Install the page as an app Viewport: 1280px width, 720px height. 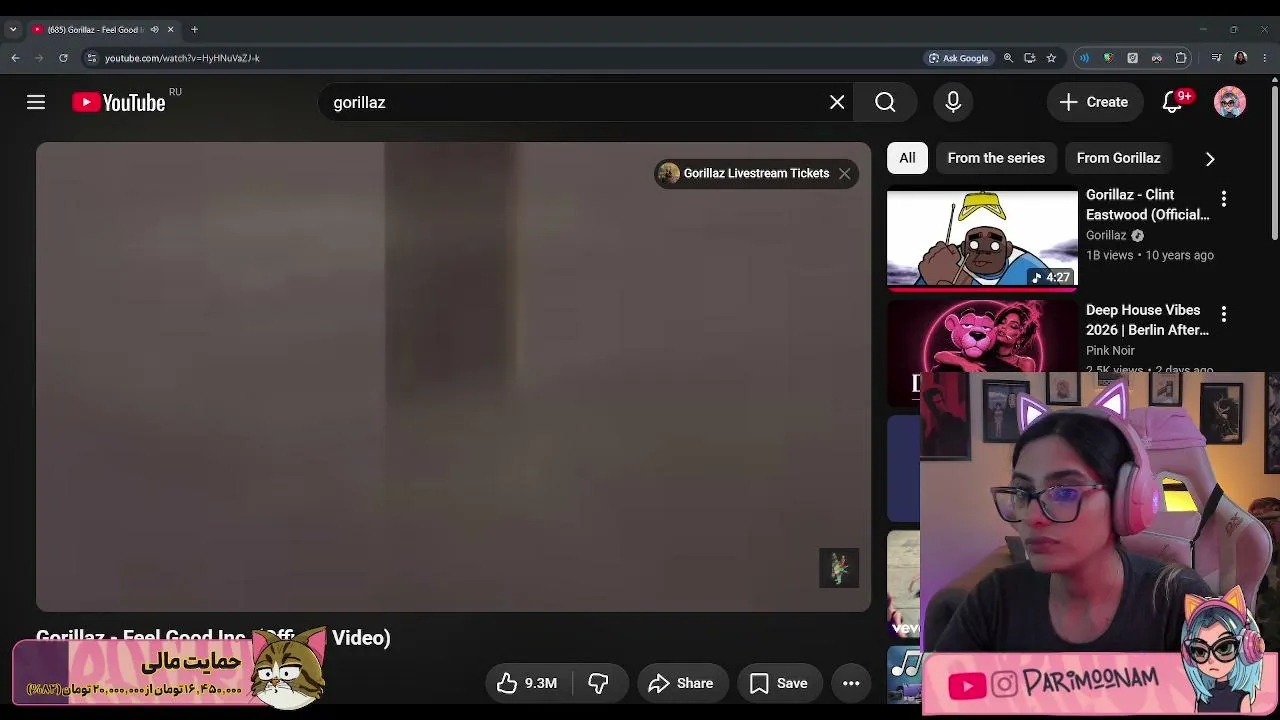[1030, 58]
